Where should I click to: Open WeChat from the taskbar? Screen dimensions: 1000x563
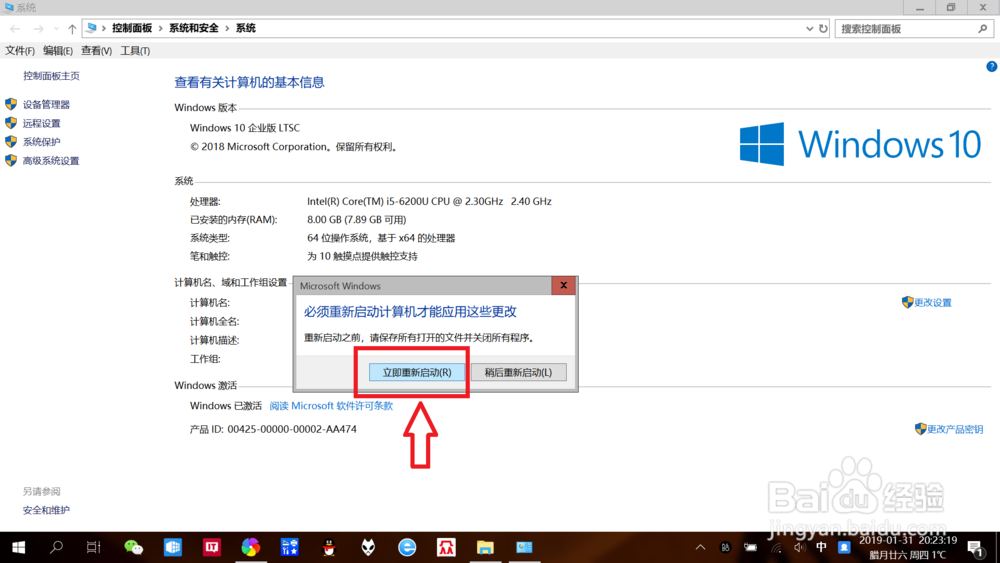pos(133,547)
